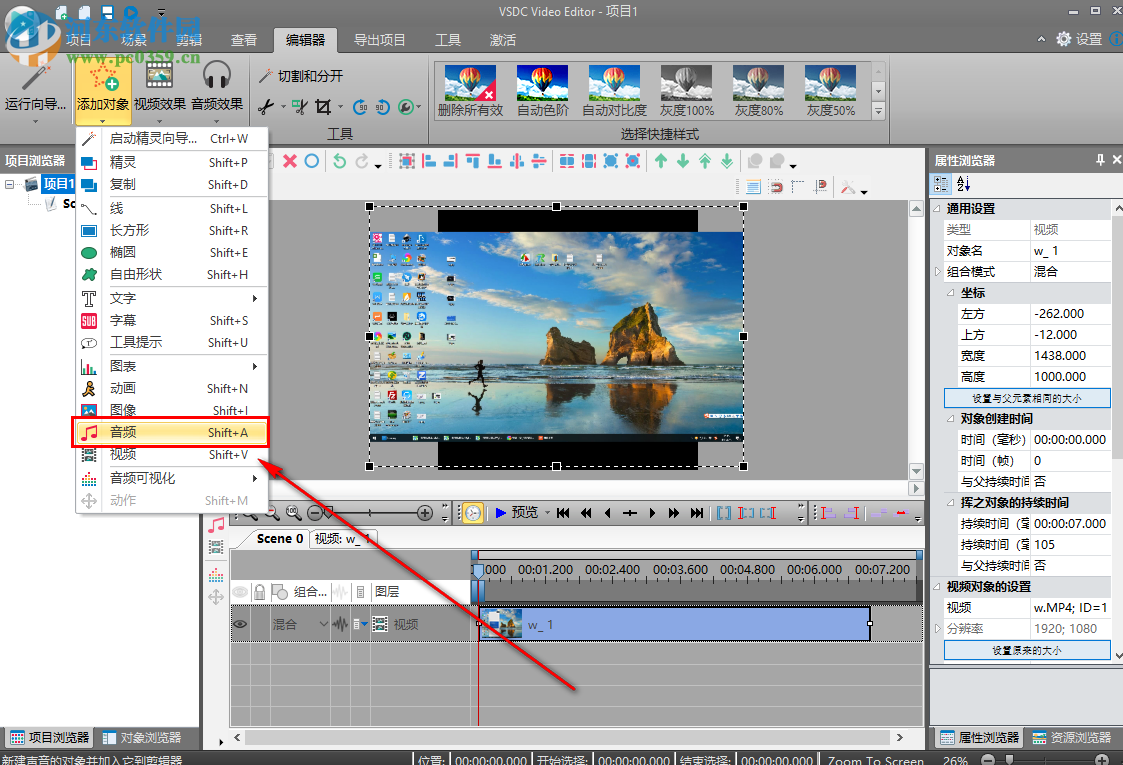The width and height of the screenshot is (1123, 765).
Task: Click the 设置与父元素相同的大小 button
Action: click(1027, 397)
